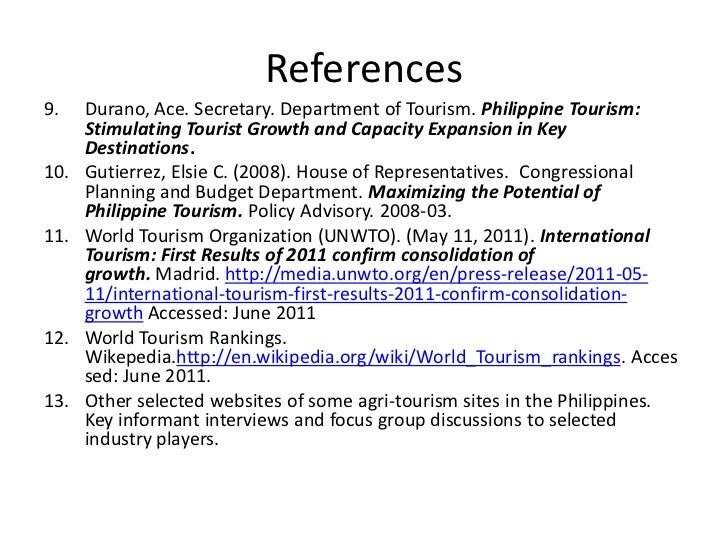Click text 'World Tourism Organization (UNWTO)'
The image size is (728, 546).
pyautogui.click(x=242, y=236)
